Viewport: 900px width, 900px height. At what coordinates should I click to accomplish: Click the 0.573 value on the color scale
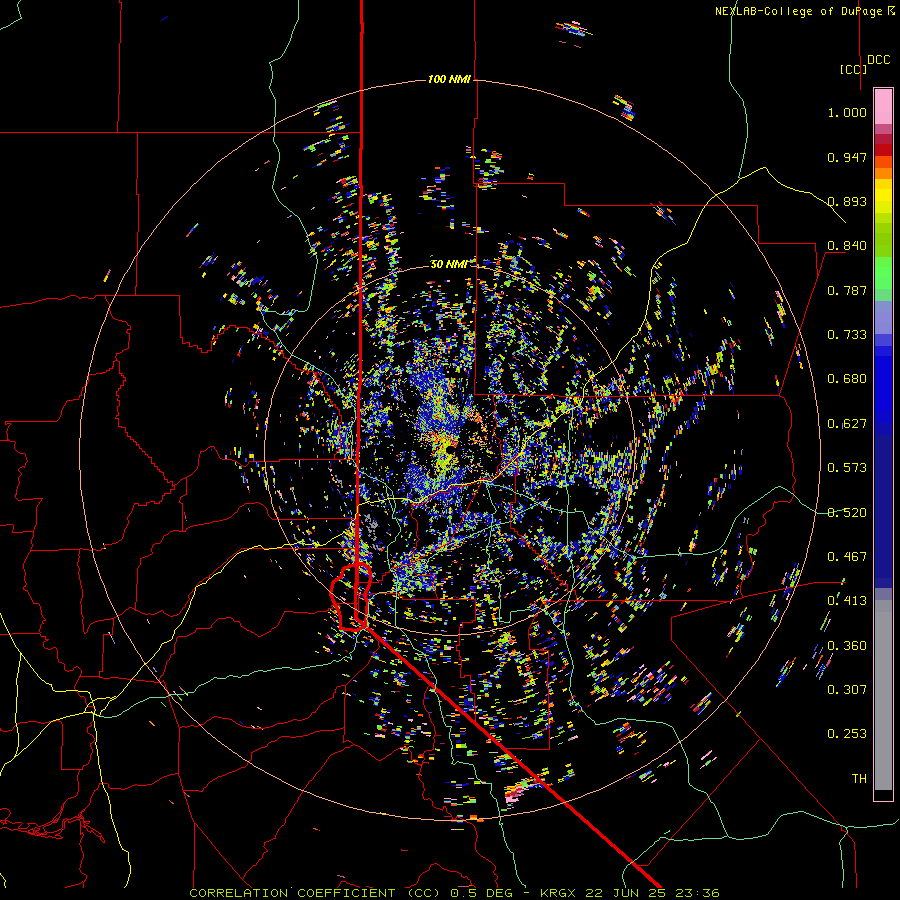pos(847,468)
